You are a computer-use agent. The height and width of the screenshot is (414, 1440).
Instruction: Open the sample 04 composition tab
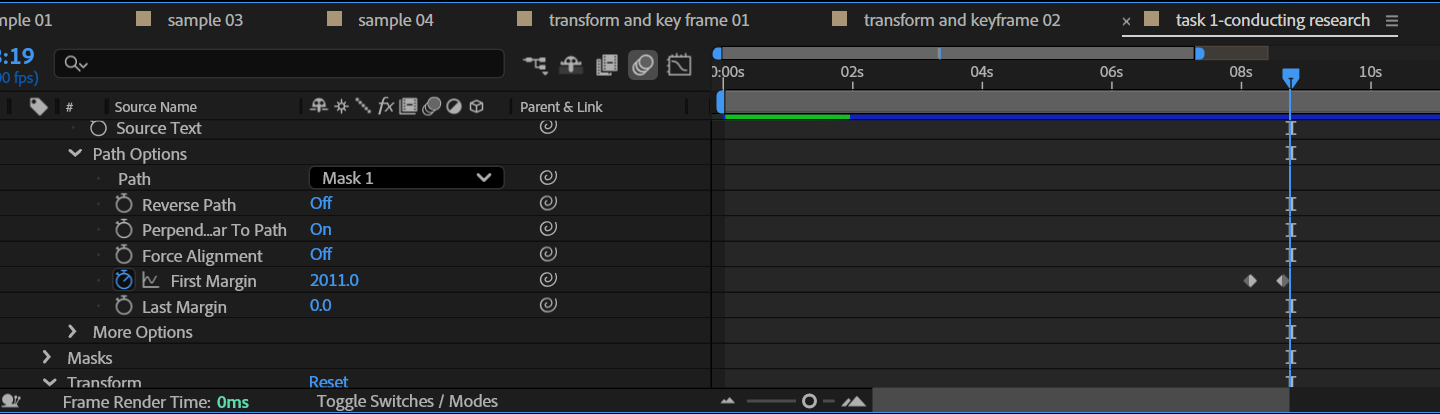(395, 20)
